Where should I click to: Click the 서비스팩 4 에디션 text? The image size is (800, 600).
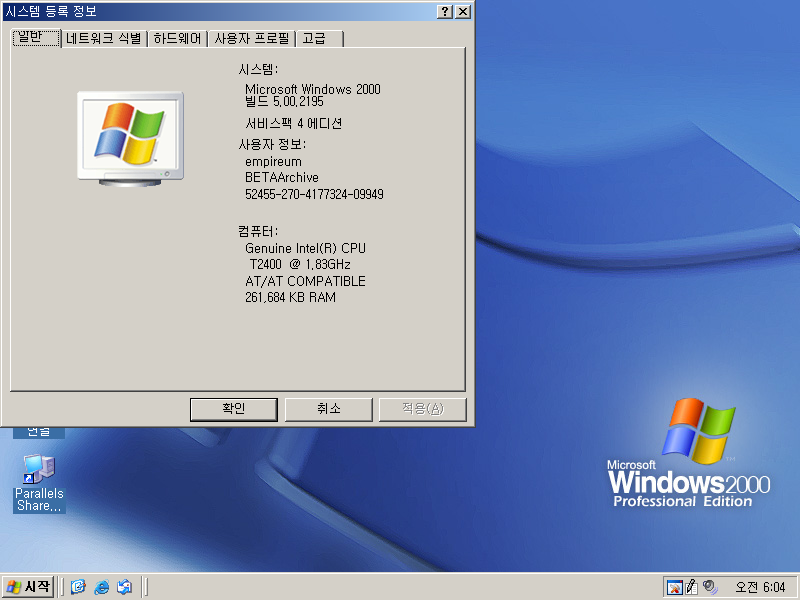click(293, 123)
